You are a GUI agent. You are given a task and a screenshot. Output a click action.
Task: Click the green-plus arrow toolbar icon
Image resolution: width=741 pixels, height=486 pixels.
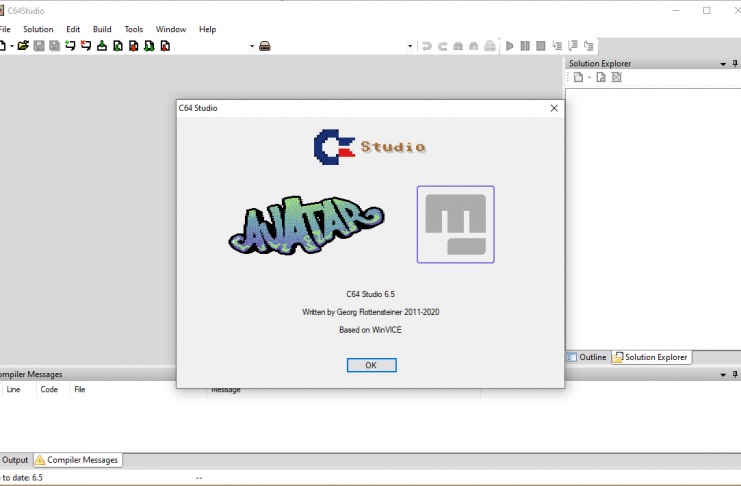tap(70, 46)
